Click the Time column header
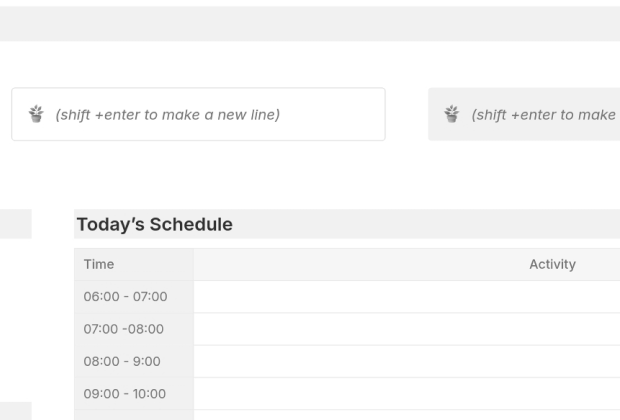This screenshot has width=620, height=420. tap(100, 265)
